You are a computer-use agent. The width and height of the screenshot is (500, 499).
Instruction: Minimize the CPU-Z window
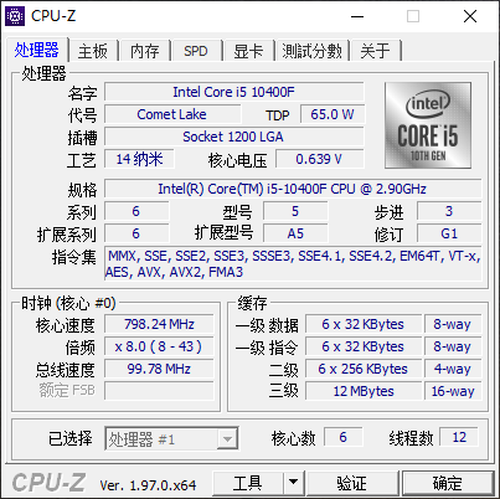[357, 16]
